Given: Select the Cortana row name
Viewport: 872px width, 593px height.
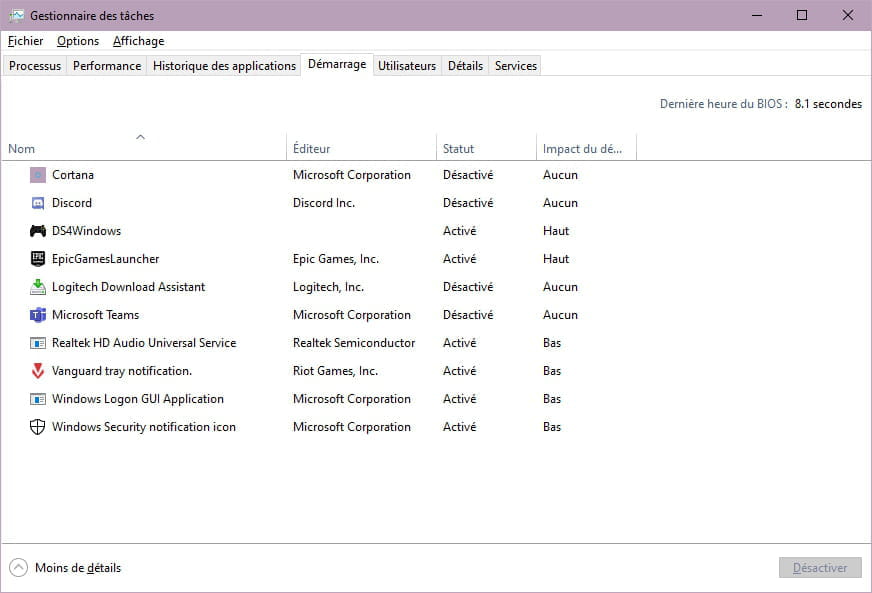Looking at the screenshot, I should click(x=73, y=175).
